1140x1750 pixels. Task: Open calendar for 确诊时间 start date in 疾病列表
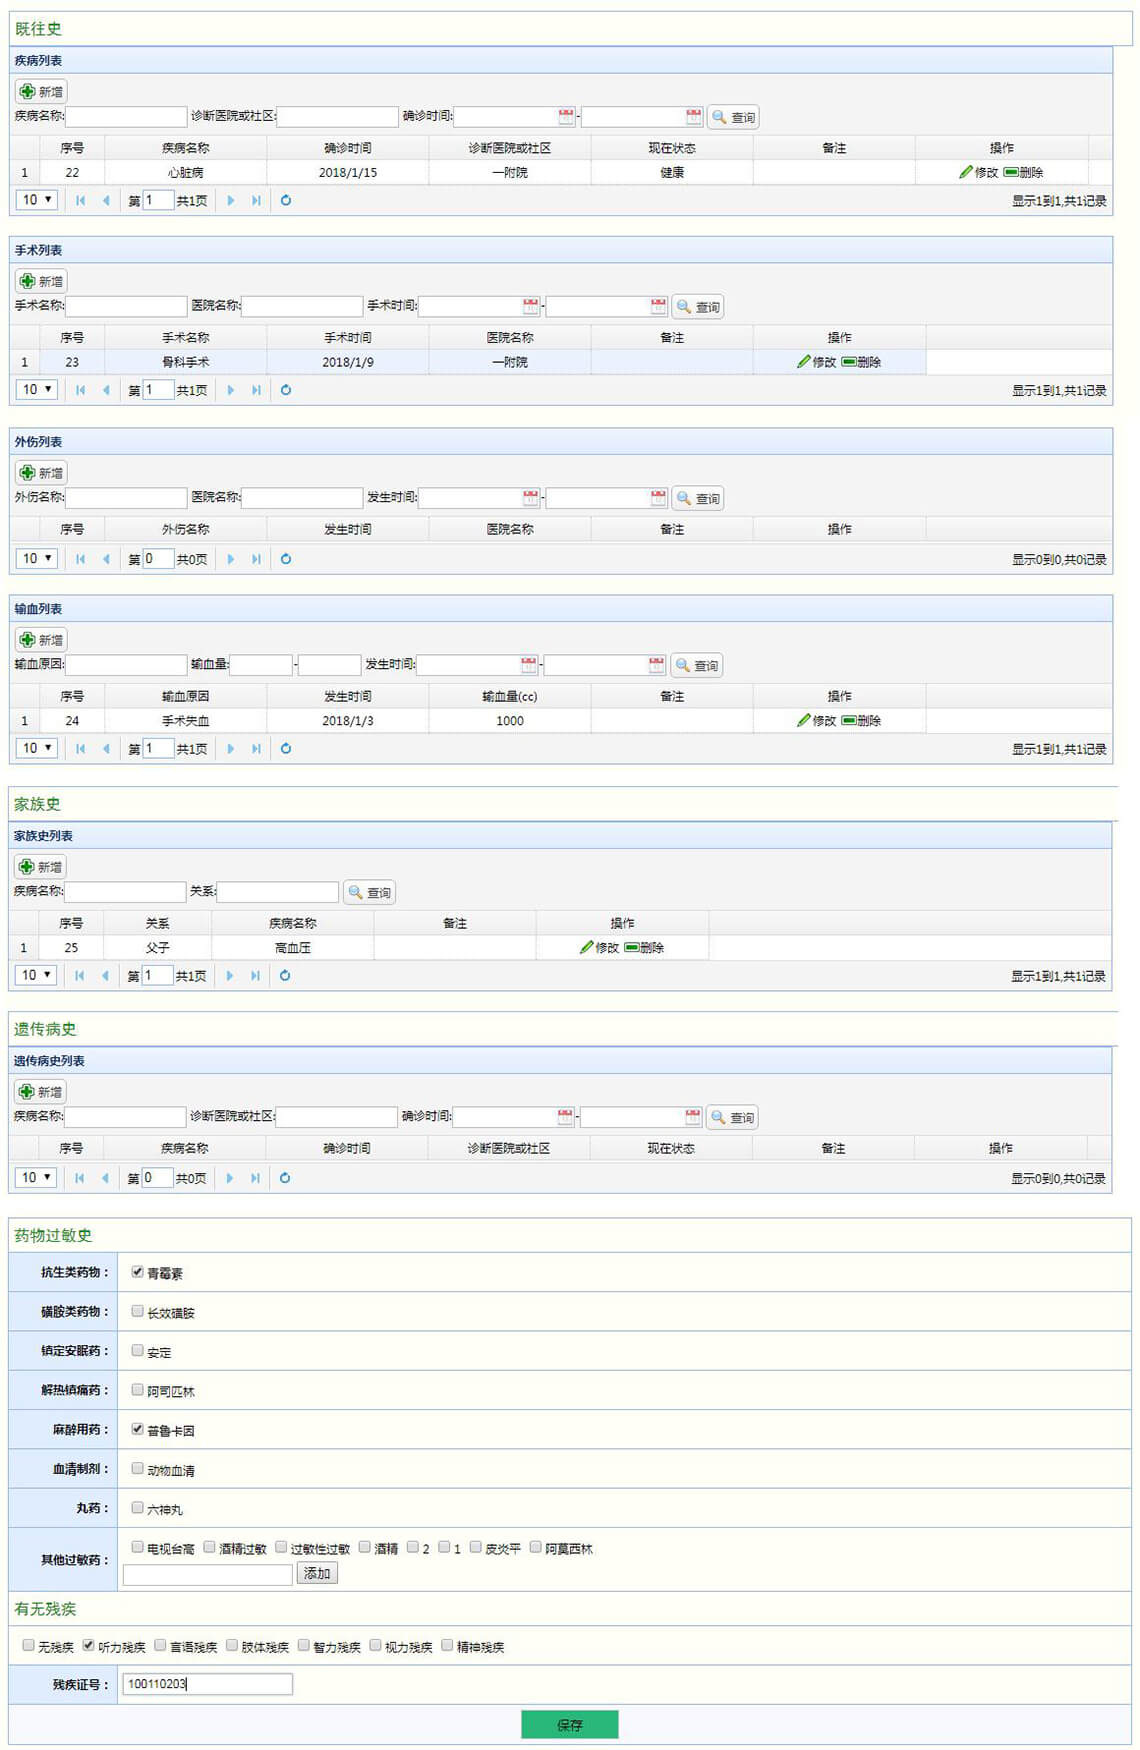click(566, 117)
